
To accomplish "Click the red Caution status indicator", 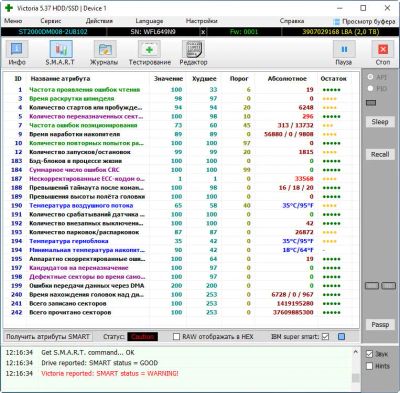I will [x=143, y=337].
